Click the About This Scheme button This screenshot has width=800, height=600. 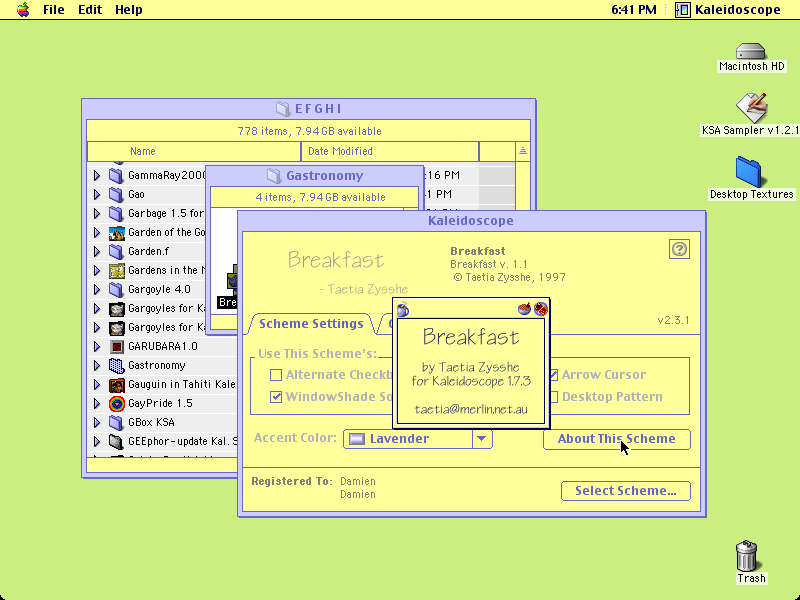coord(617,439)
